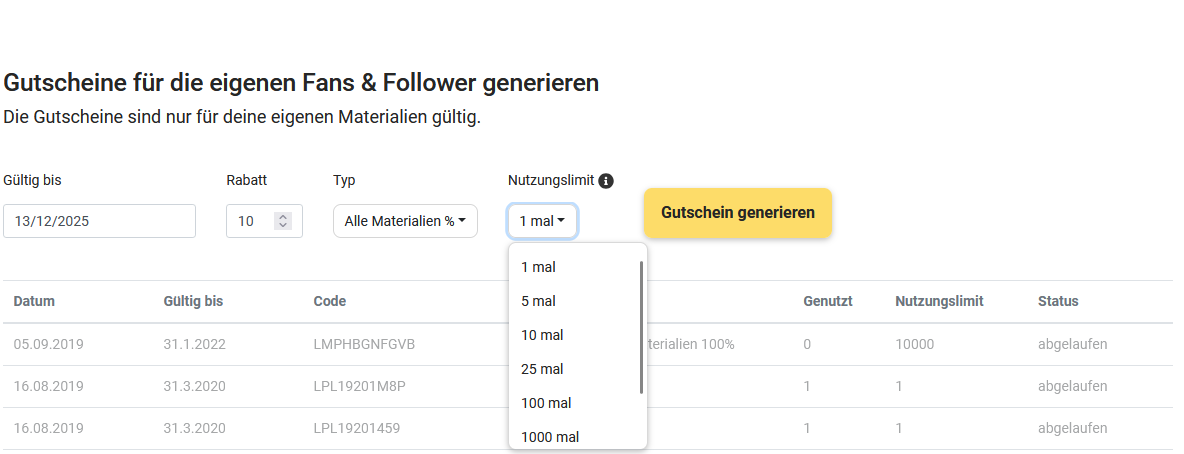Click voucher code LPL19201M8P
Image resolution: width=1184 pixels, height=454 pixels.
point(360,386)
